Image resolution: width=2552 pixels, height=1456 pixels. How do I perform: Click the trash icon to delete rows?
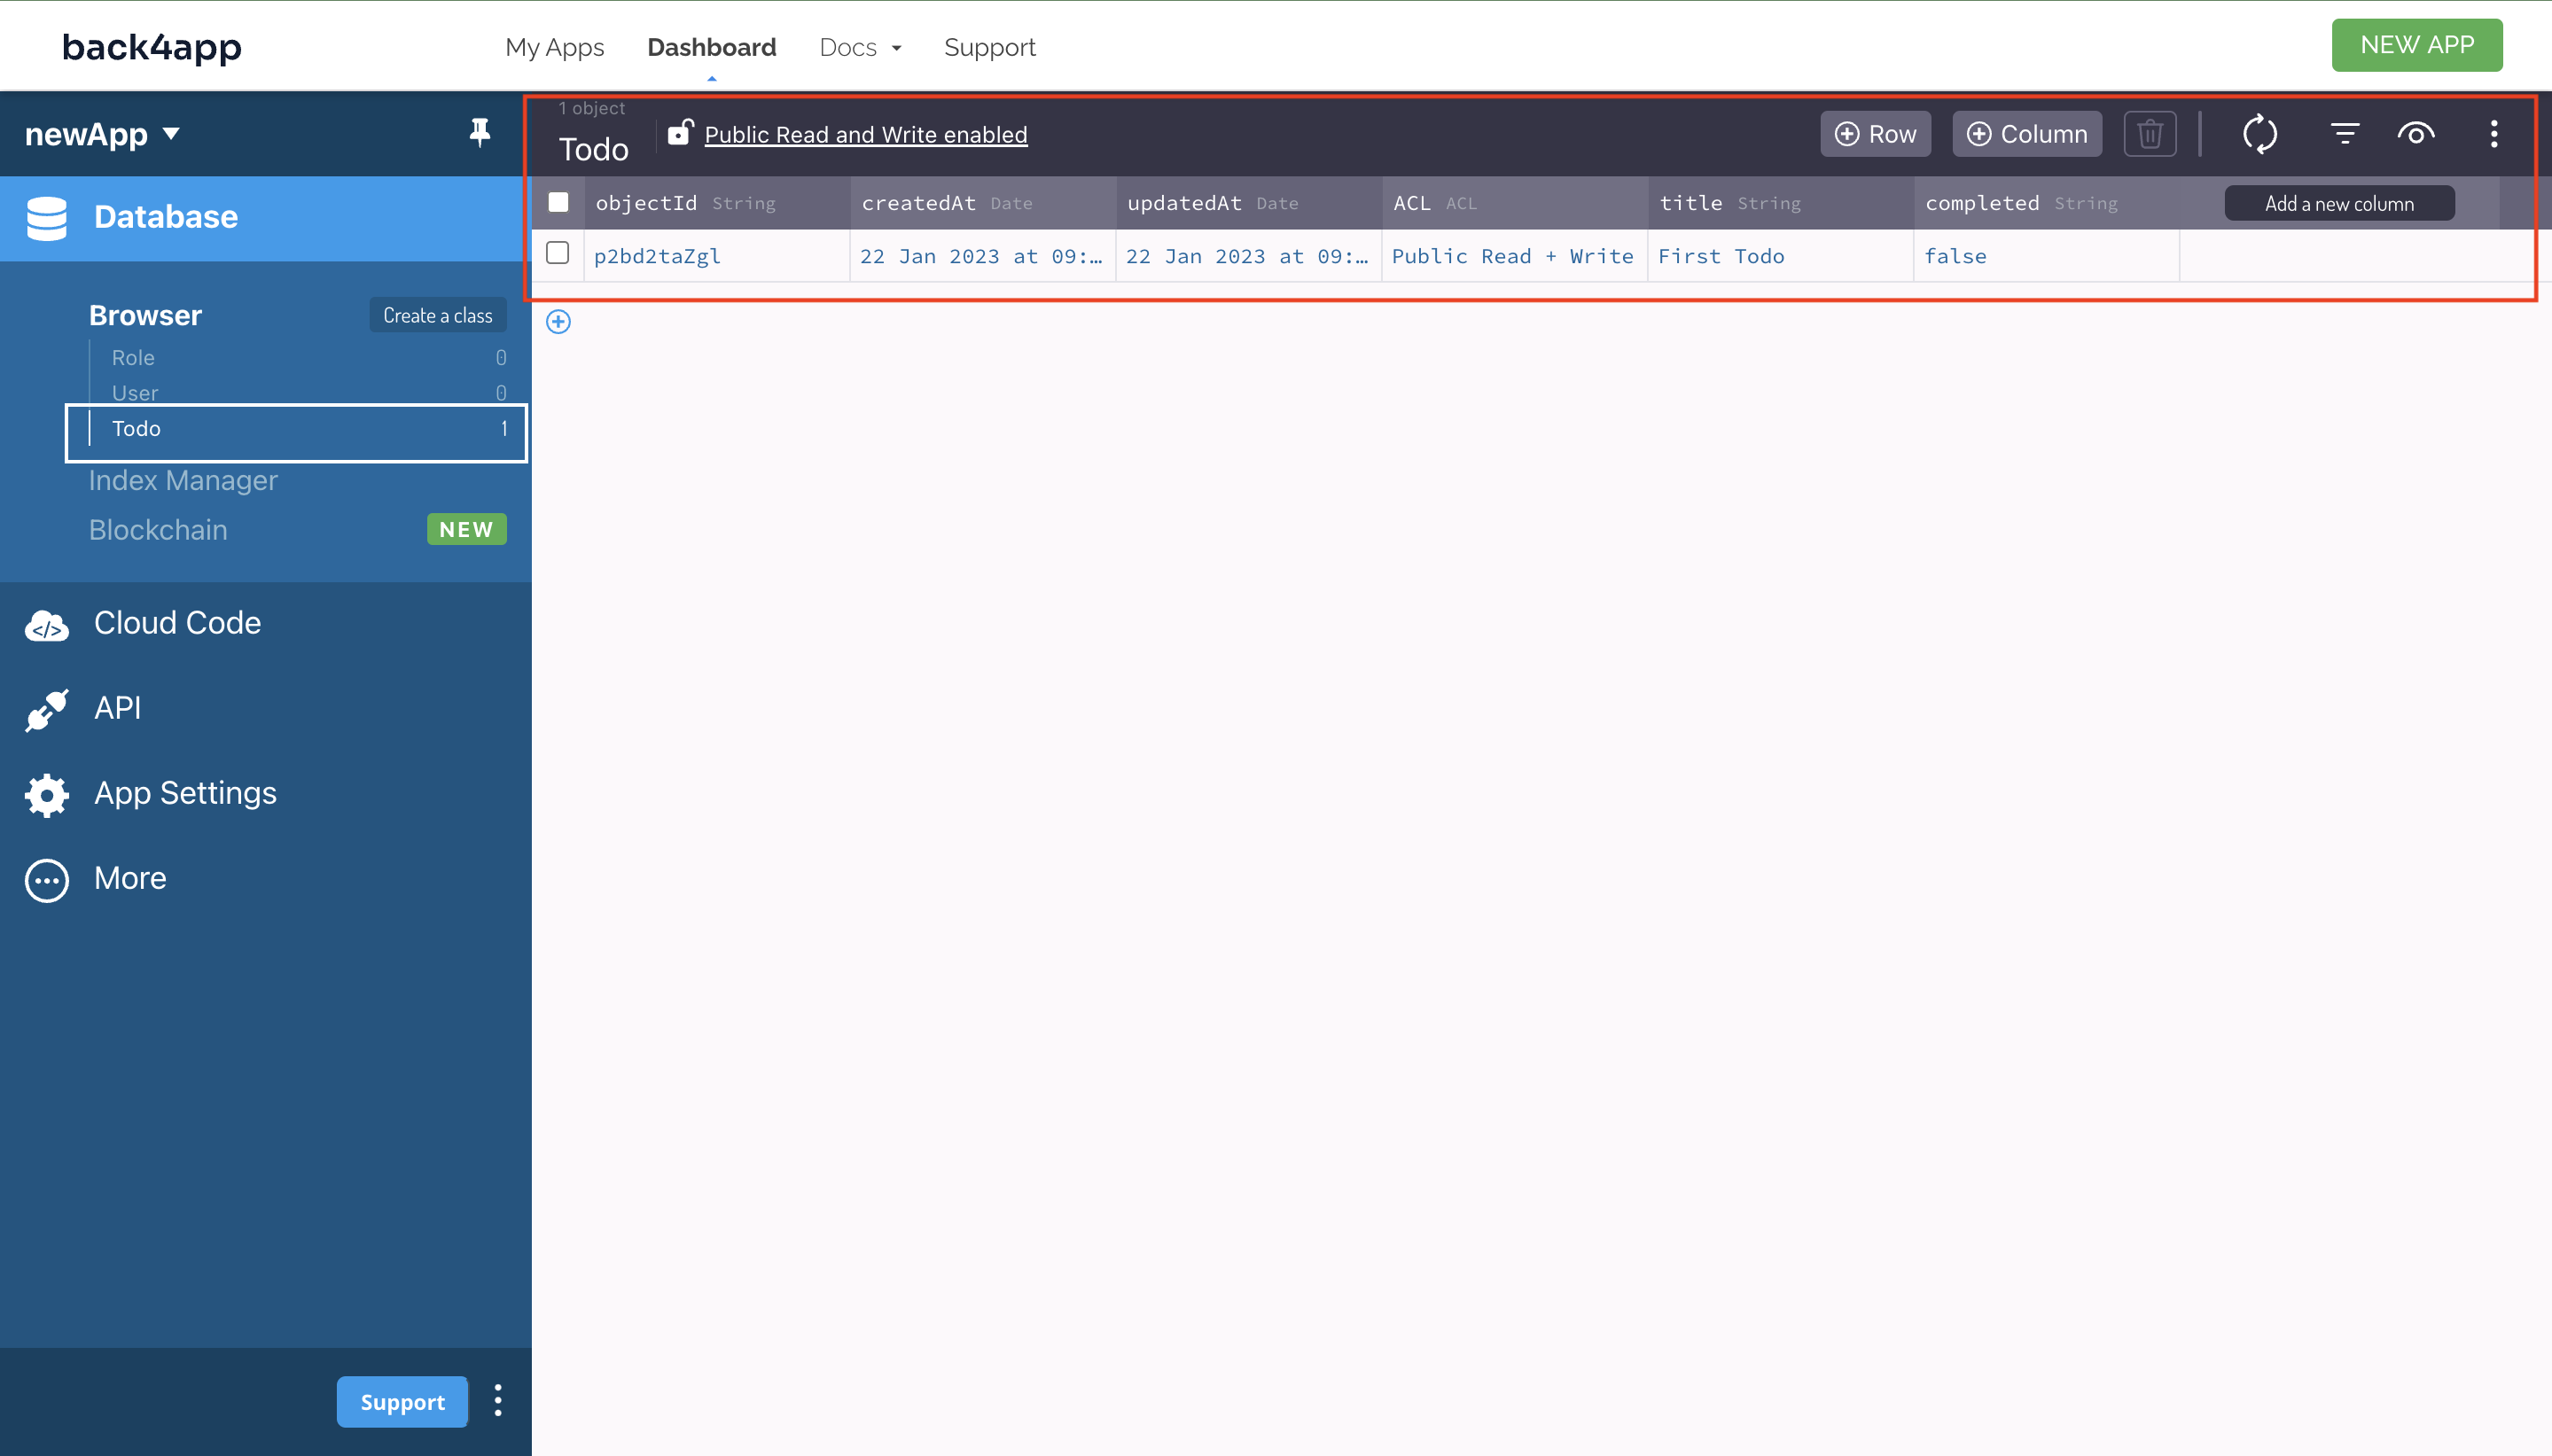tap(2150, 133)
